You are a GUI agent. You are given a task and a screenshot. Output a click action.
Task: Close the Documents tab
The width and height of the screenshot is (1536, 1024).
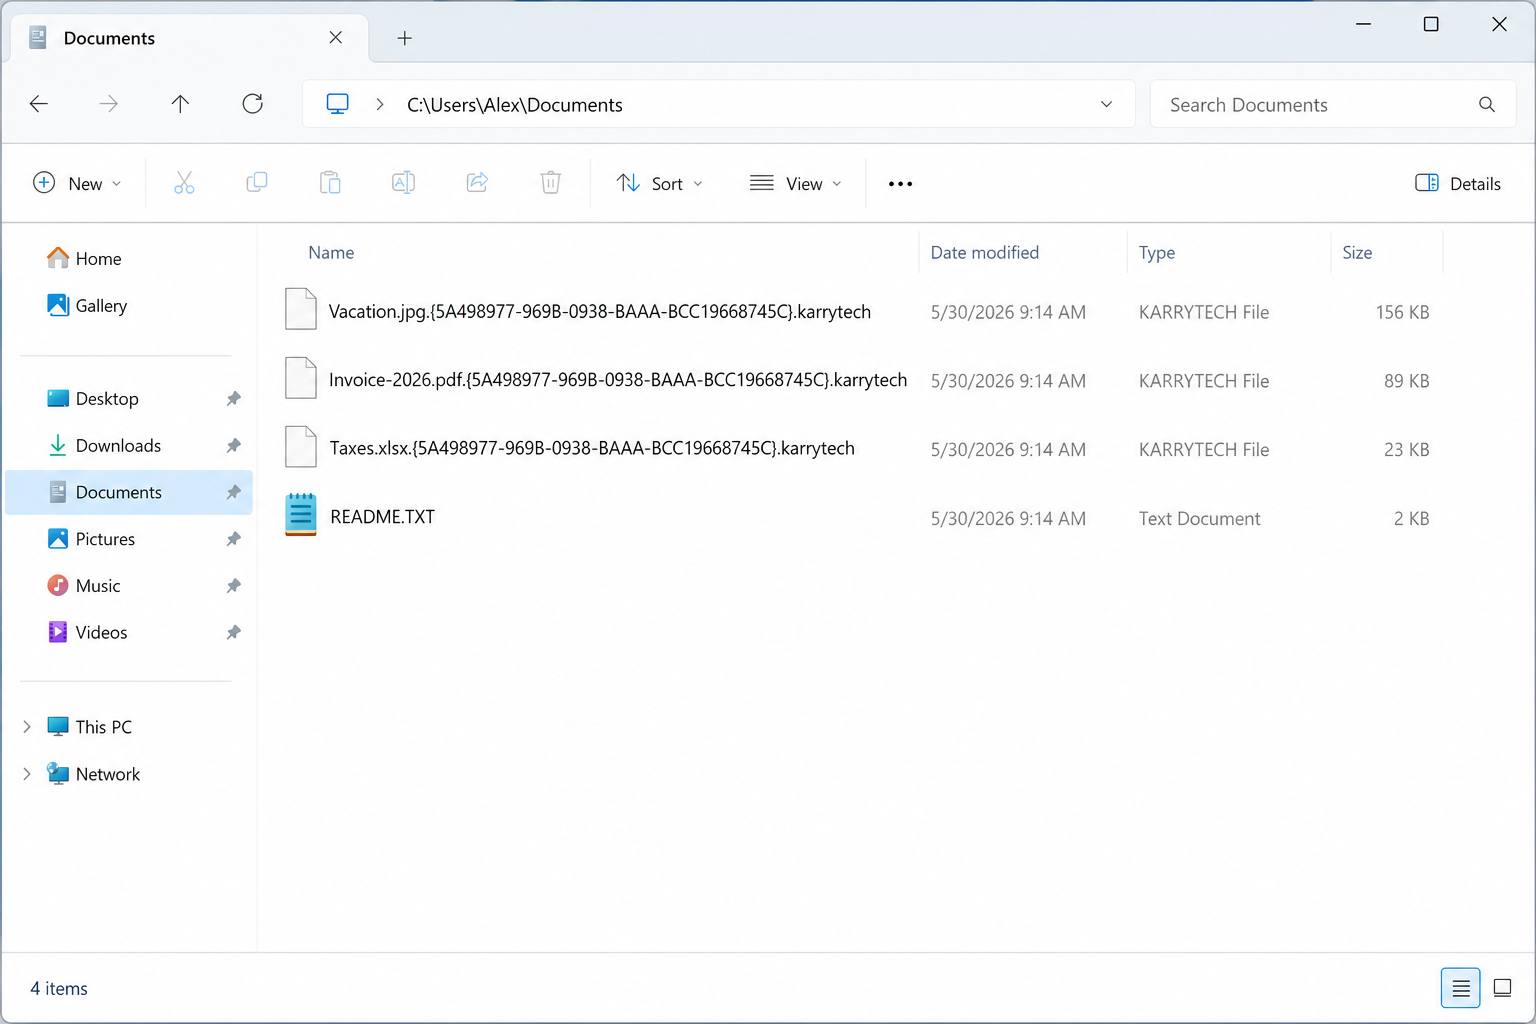[336, 38]
